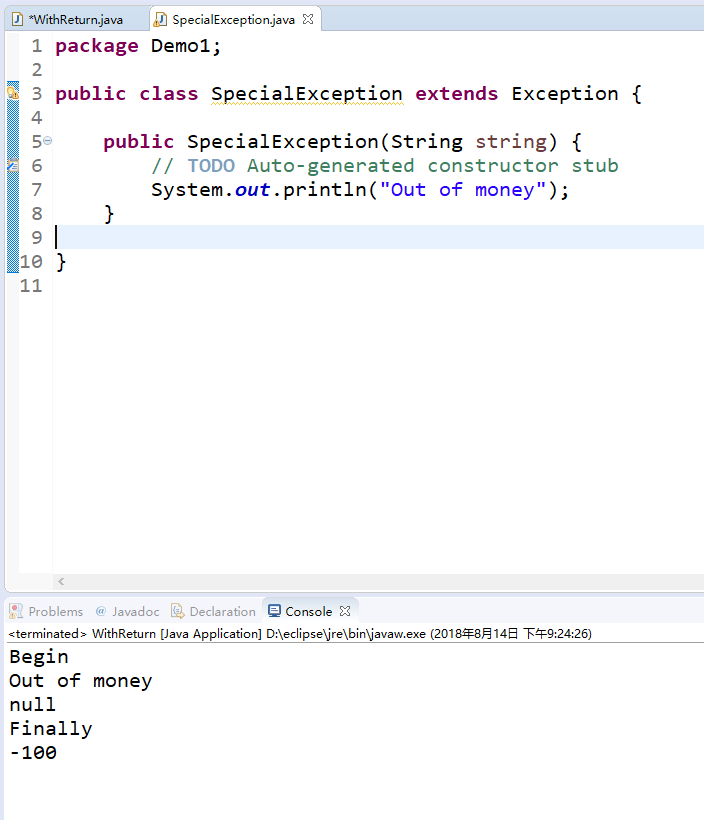The image size is (704, 820).
Task: Click the Declaration view icon
Action: pyautogui.click(x=178, y=611)
